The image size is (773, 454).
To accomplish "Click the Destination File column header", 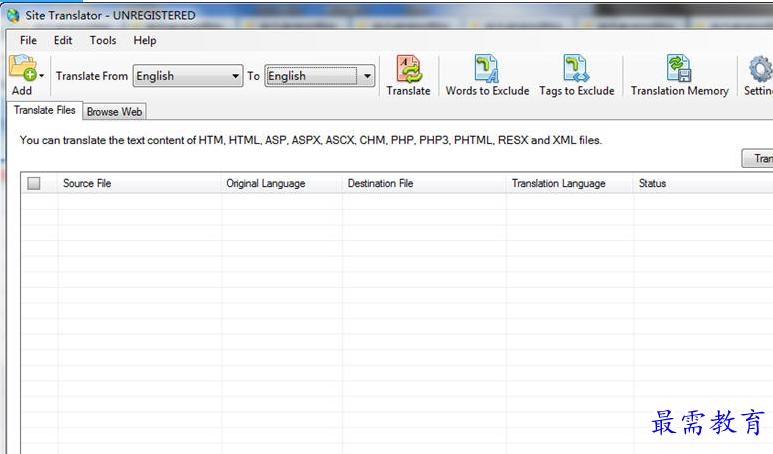I will (x=424, y=183).
